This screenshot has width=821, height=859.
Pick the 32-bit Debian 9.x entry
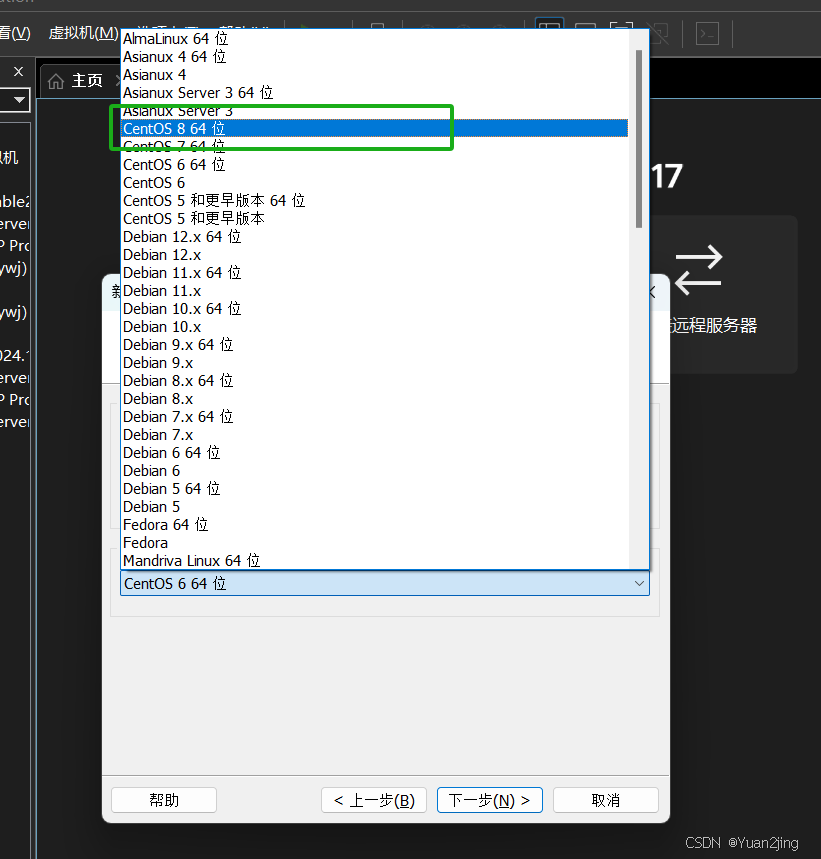coord(375,363)
